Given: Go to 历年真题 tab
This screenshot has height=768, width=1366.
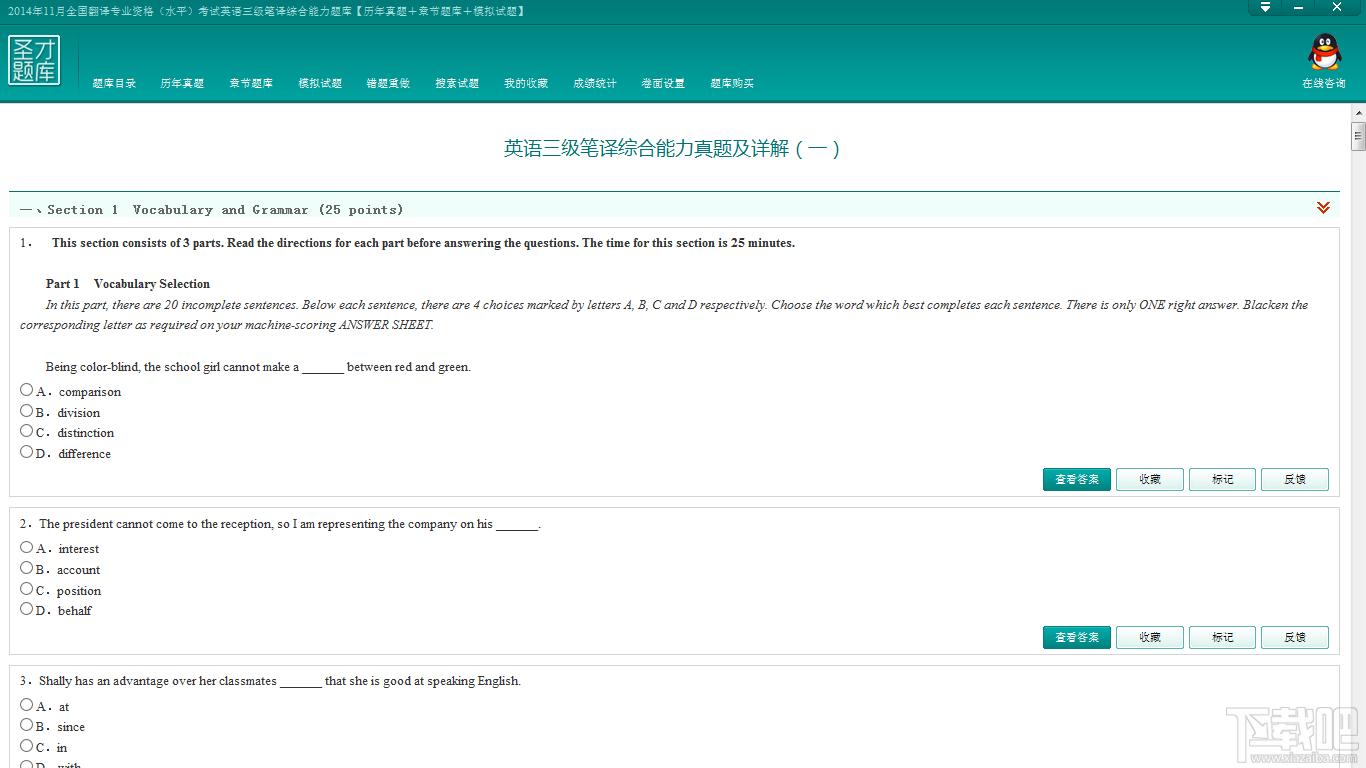Looking at the screenshot, I should pyautogui.click(x=182, y=83).
